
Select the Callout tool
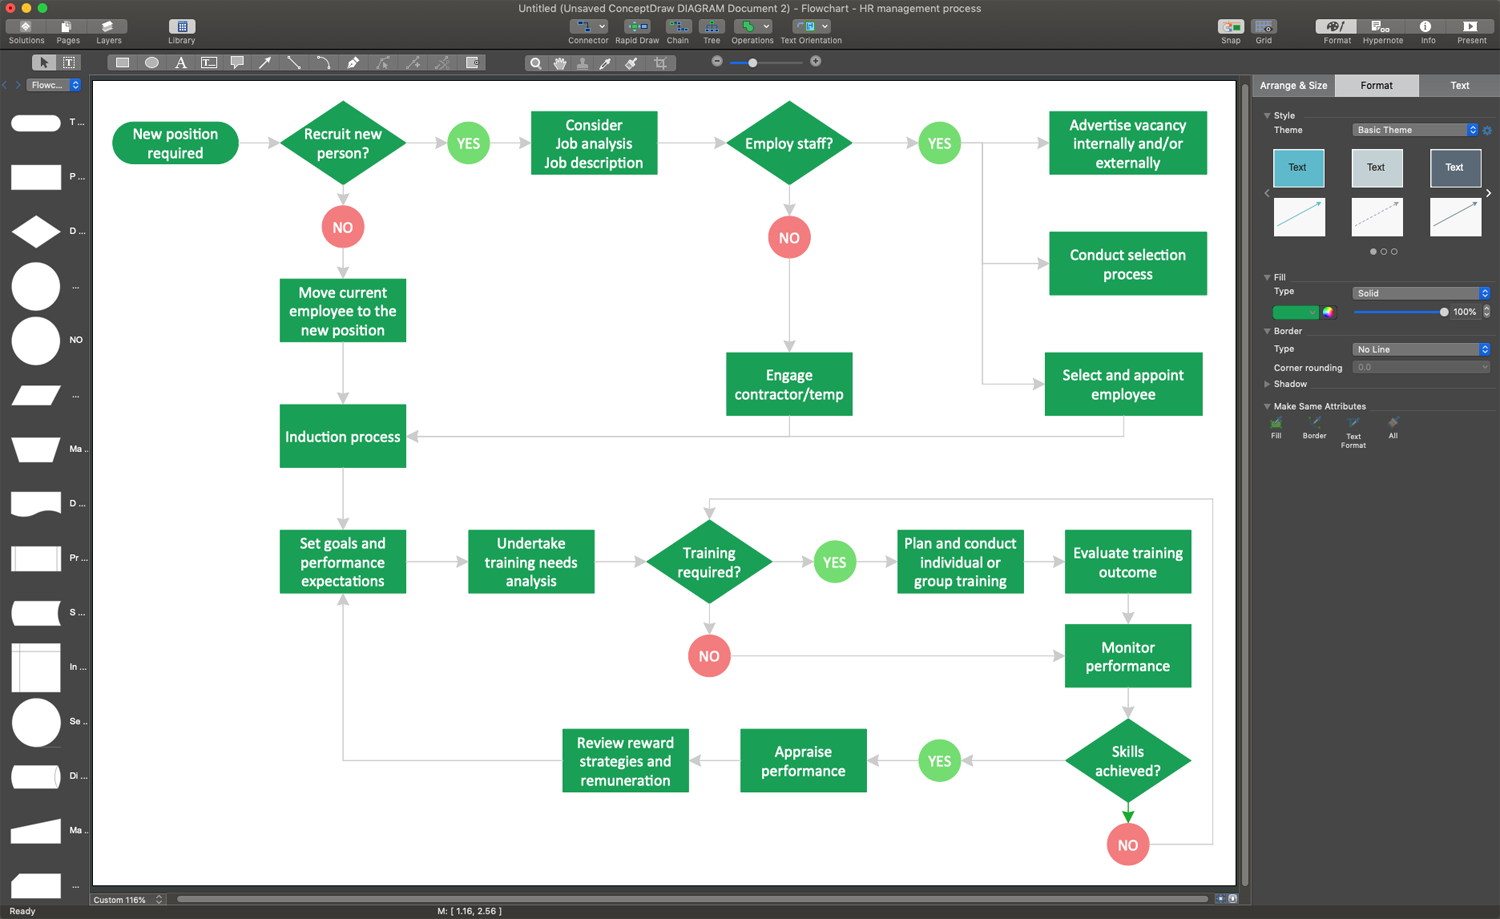237,62
